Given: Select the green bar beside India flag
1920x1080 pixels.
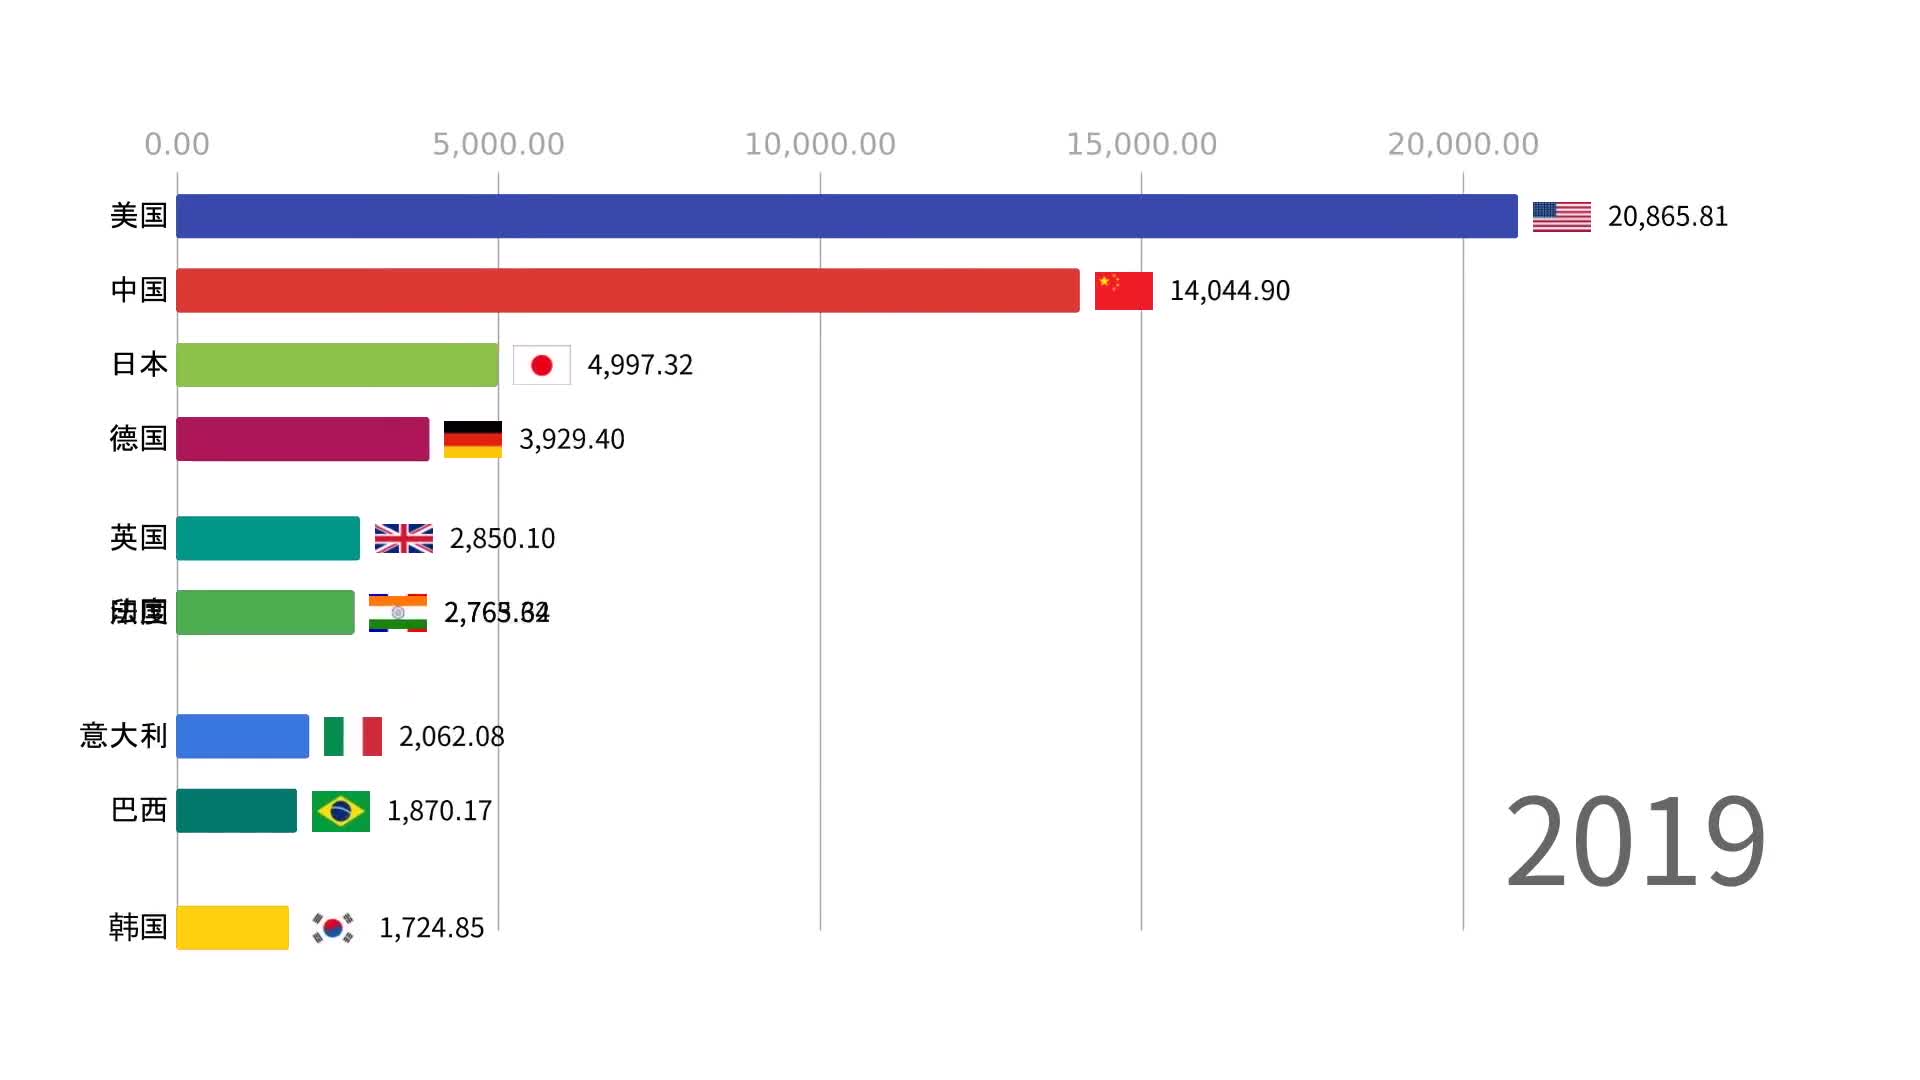Looking at the screenshot, I should tap(265, 612).
